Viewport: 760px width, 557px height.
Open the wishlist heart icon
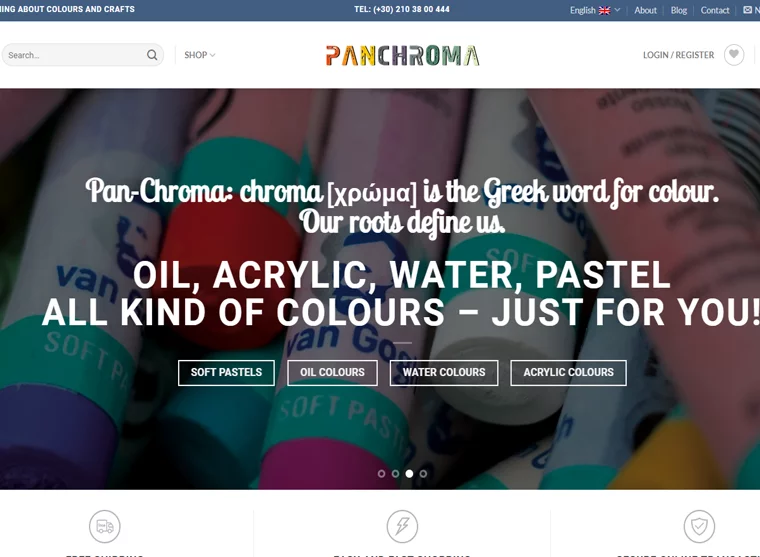tap(734, 55)
